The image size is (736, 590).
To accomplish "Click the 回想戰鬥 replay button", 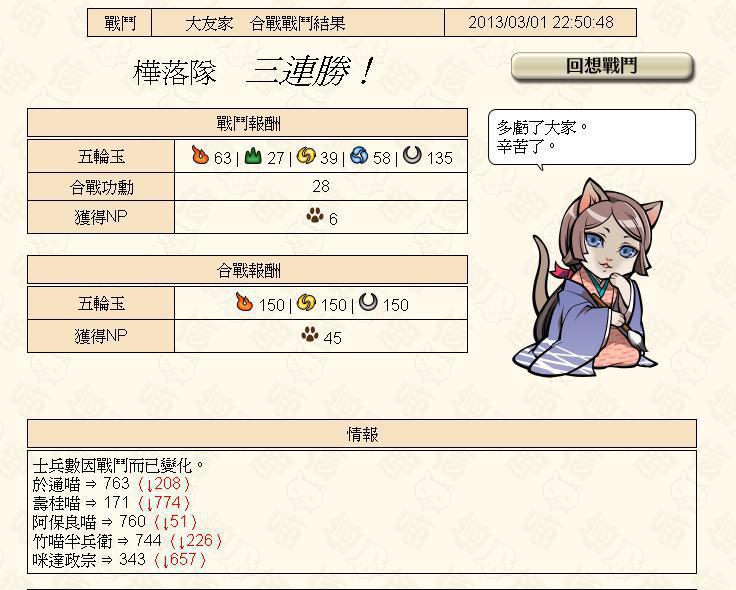I will pyautogui.click(x=601, y=66).
